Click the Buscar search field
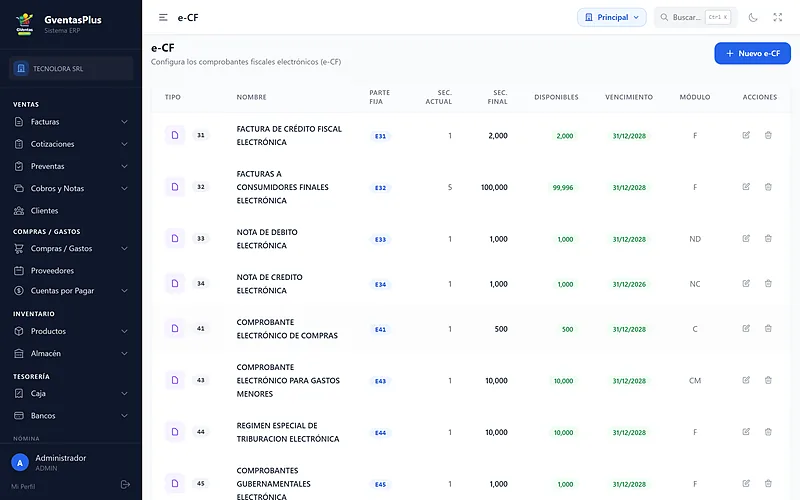Viewport: 800px width, 500px height. (695, 17)
